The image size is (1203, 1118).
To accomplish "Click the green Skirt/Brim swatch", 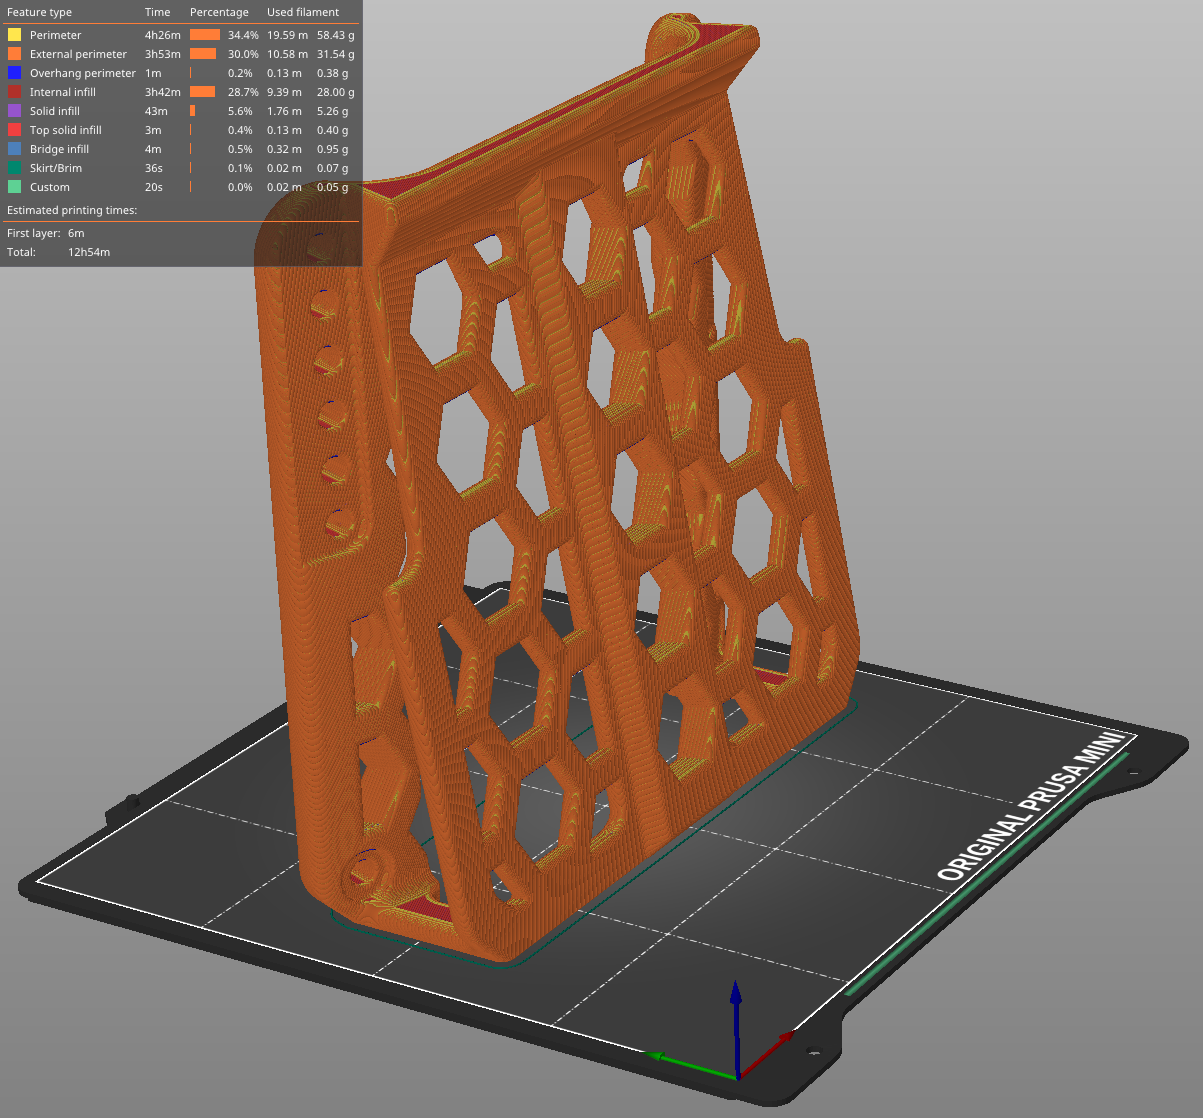I will click(x=12, y=167).
